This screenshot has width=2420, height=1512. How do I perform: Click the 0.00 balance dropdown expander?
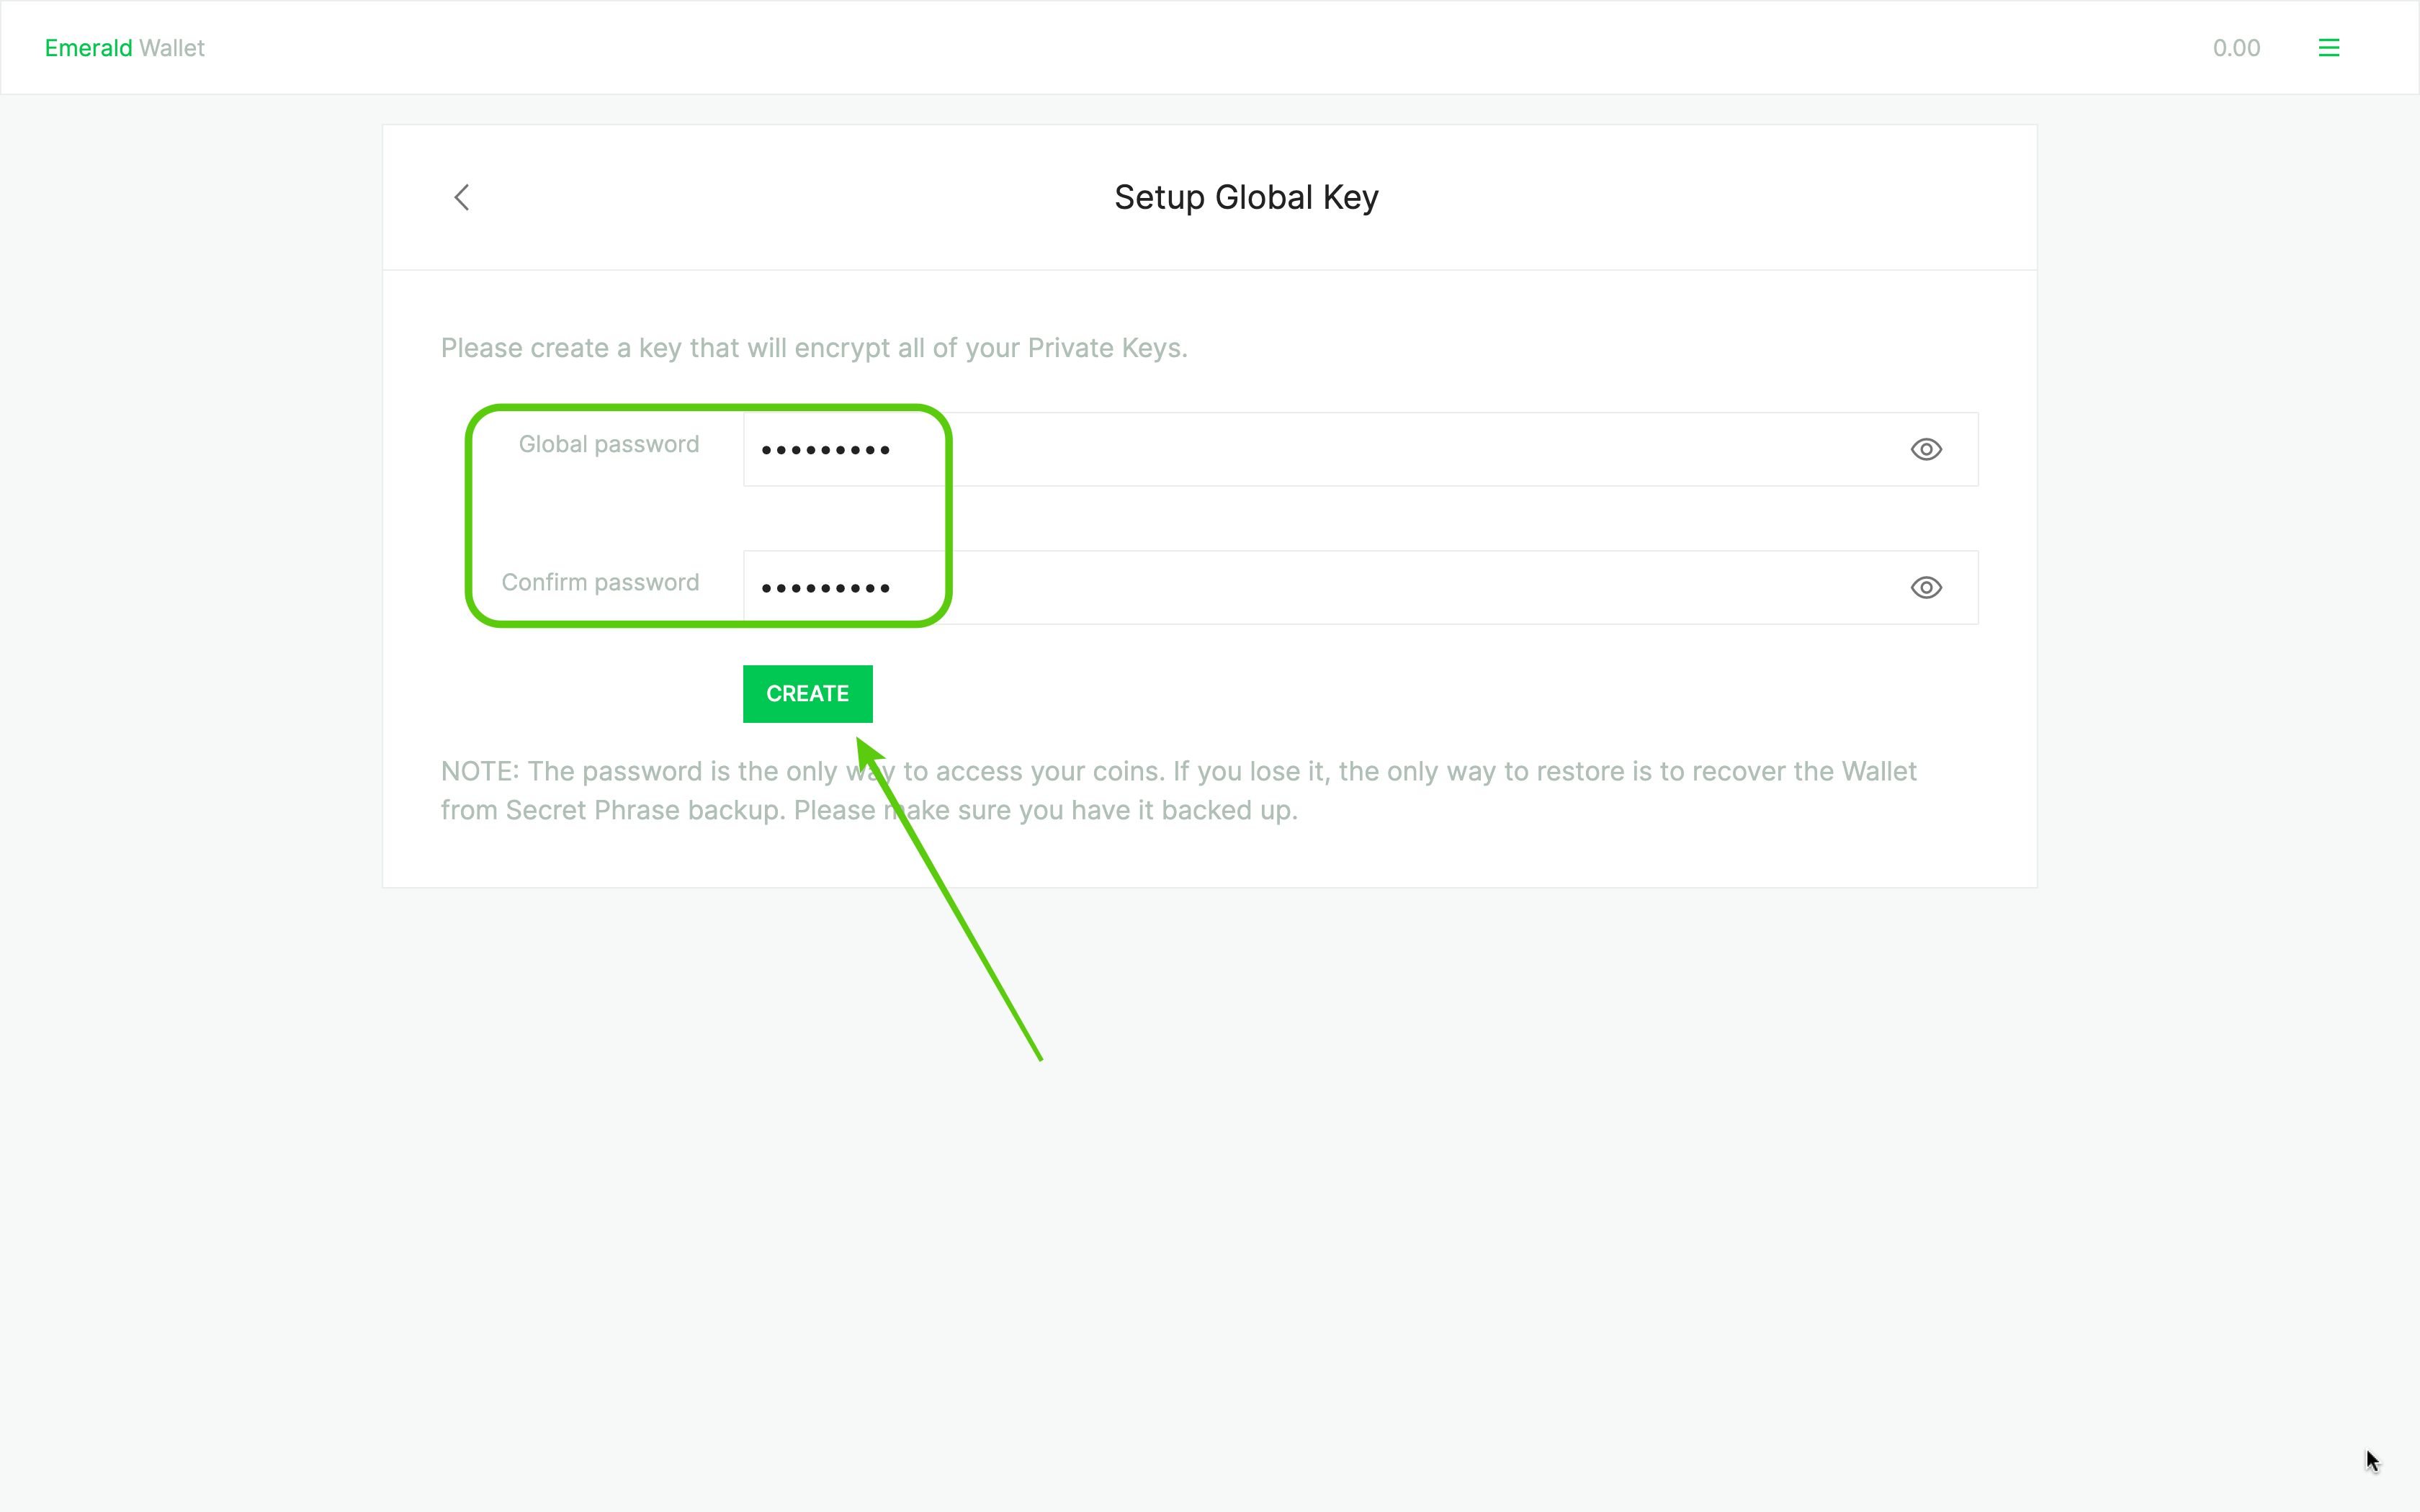[2236, 47]
